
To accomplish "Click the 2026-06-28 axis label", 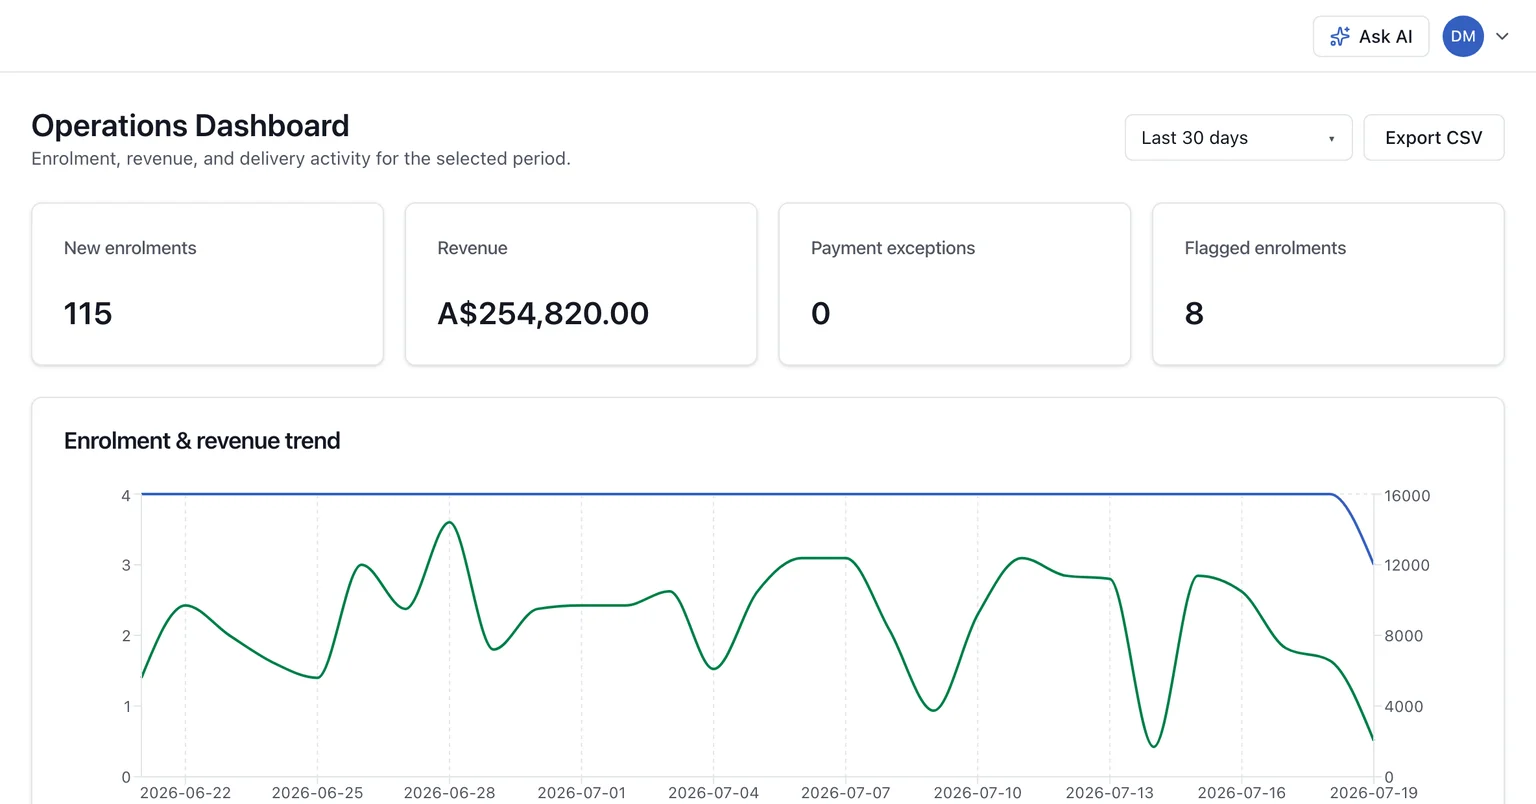I will pos(449,793).
